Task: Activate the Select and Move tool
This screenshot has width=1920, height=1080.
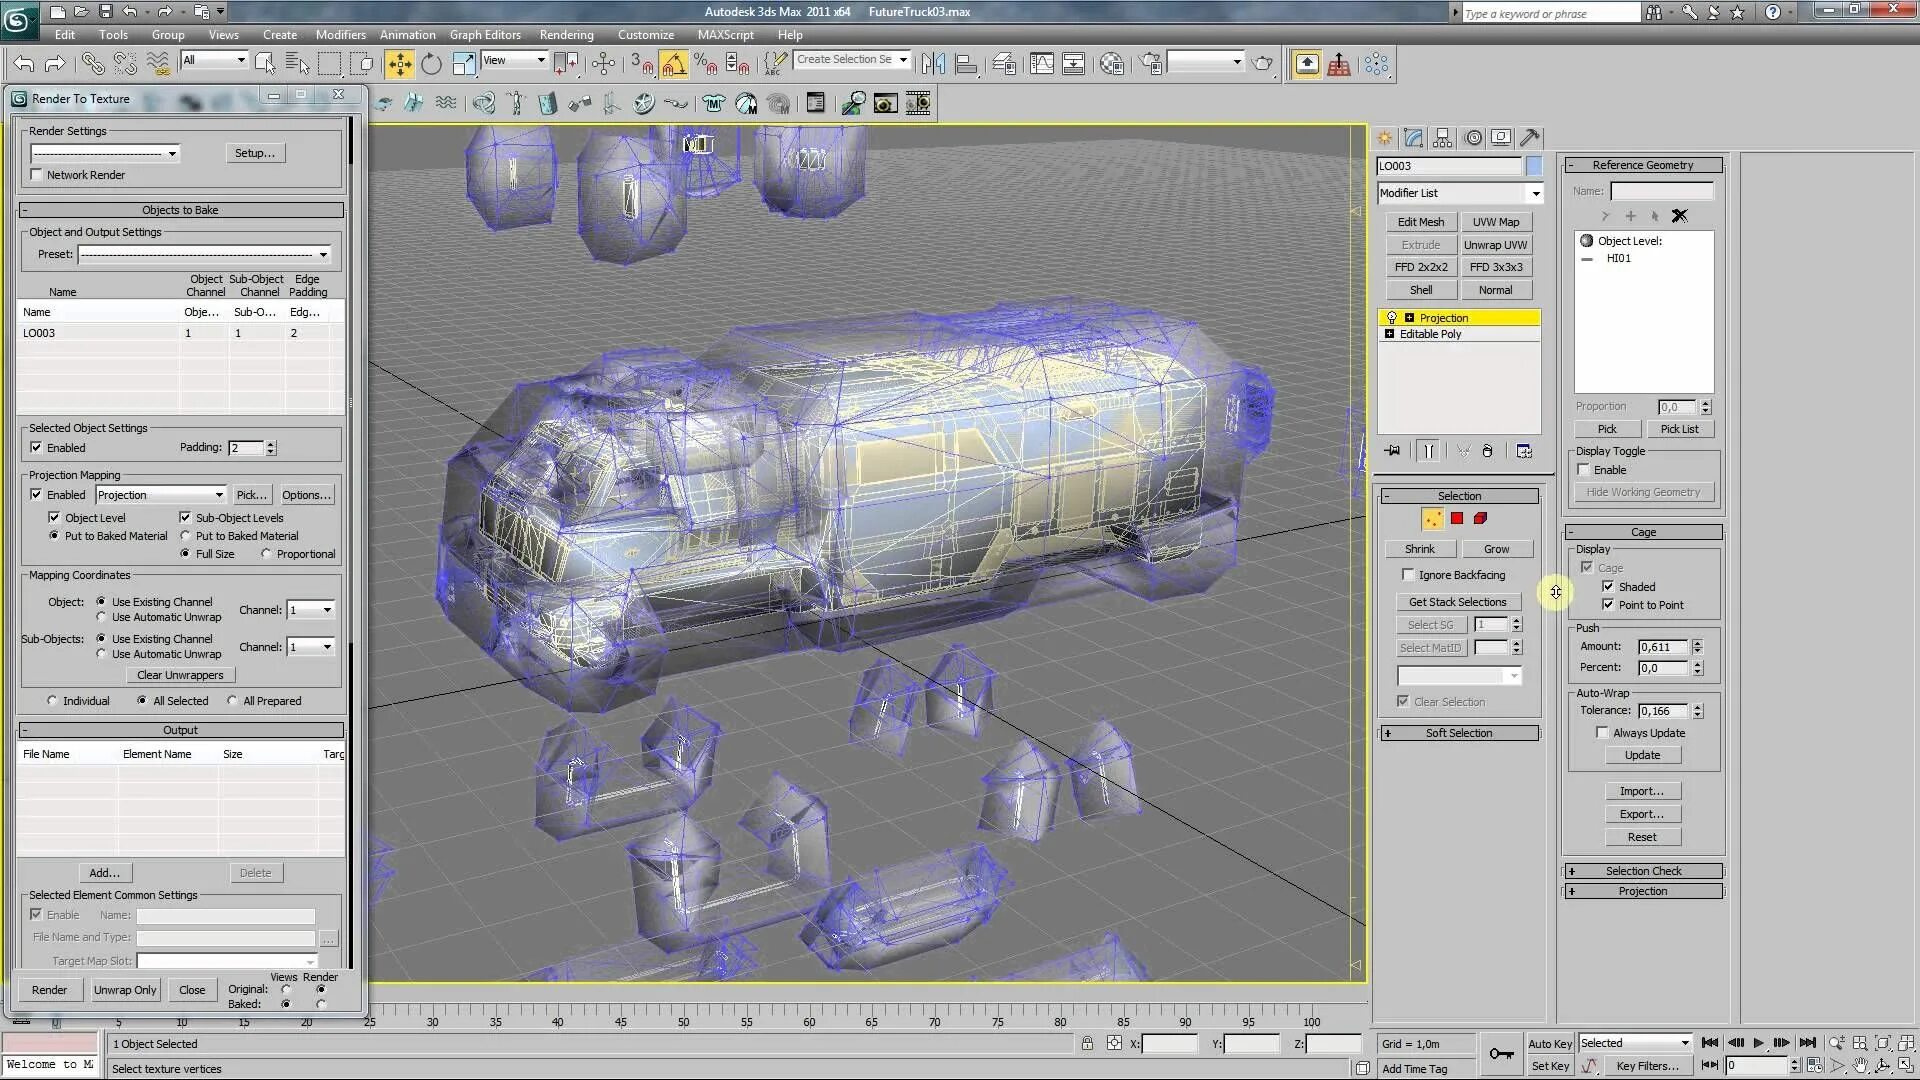Action: point(399,64)
